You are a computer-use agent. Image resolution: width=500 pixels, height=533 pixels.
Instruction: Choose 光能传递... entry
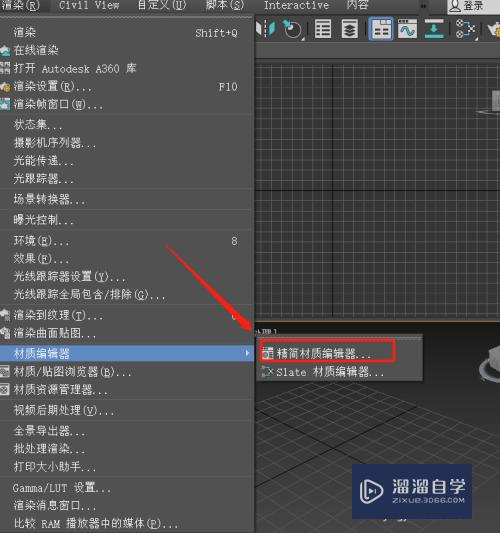[x=126, y=161]
